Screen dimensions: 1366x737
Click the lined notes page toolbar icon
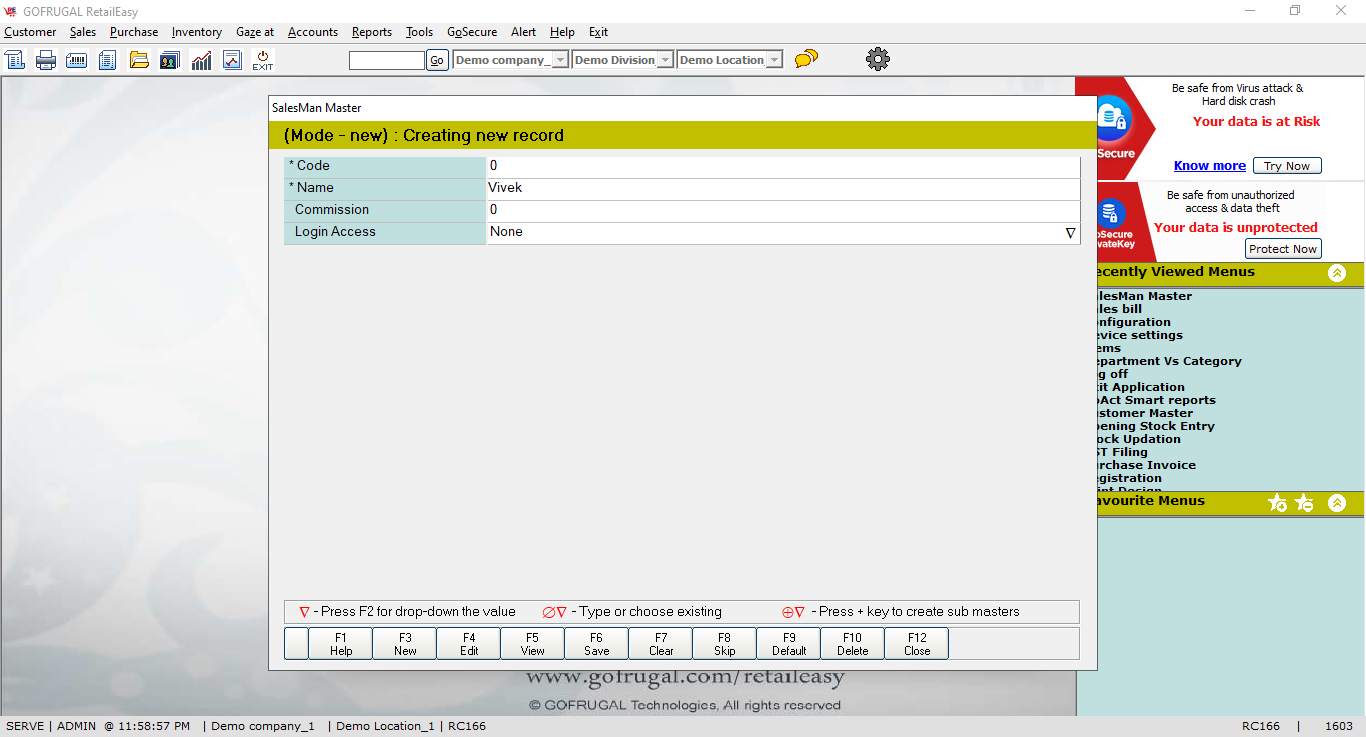pyautogui.click(x=108, y=60)
